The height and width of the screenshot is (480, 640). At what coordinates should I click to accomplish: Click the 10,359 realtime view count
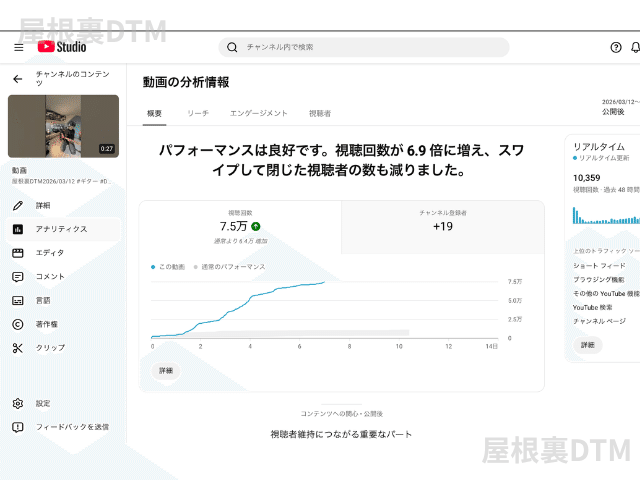point(587,178)
